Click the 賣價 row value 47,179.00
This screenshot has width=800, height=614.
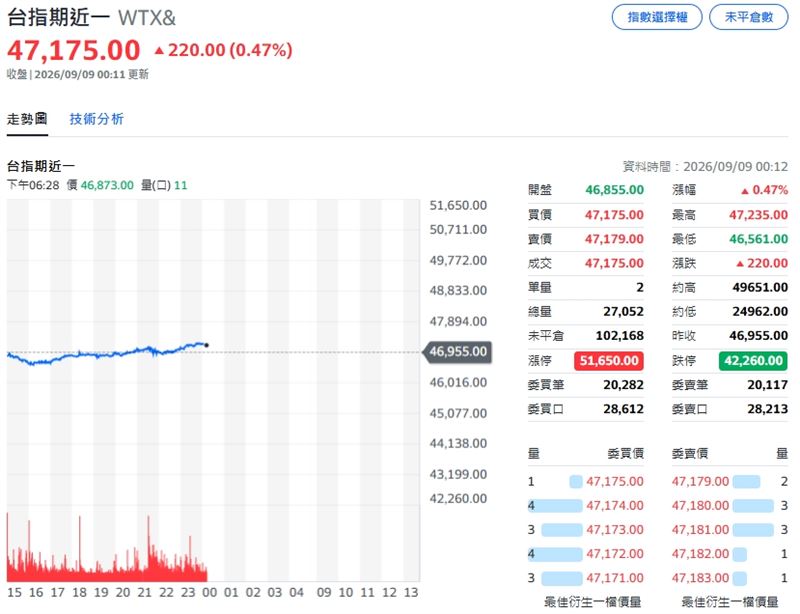coord(614,239)
